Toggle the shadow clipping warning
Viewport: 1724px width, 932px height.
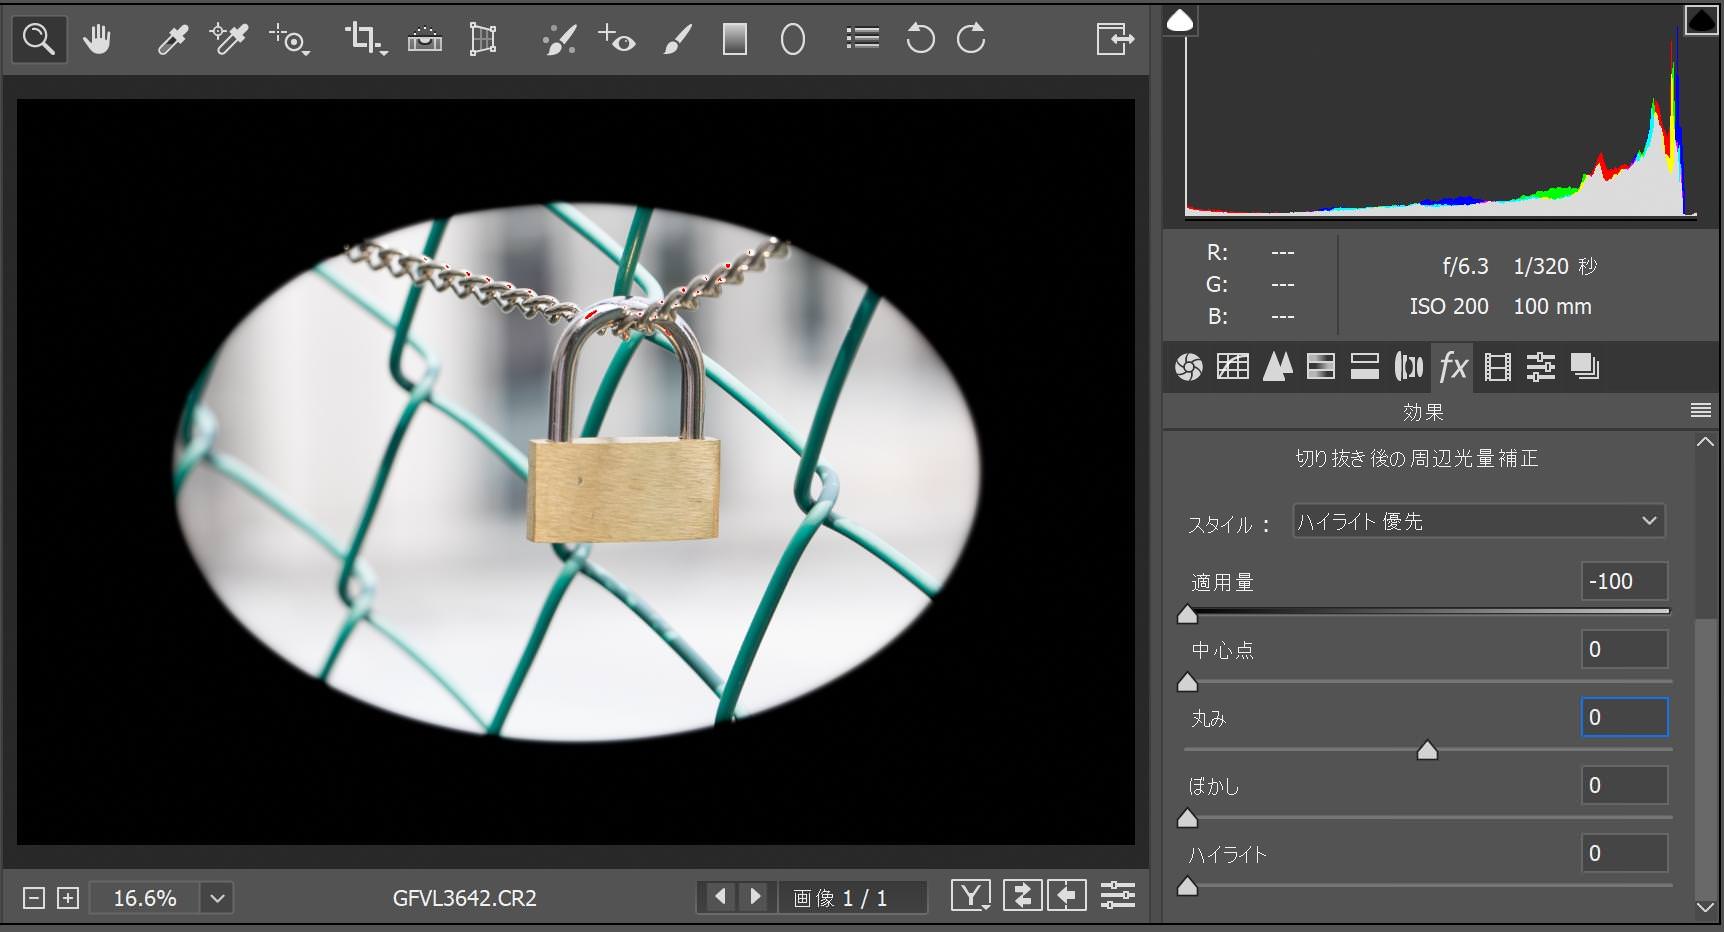[x=1181, y=20]
